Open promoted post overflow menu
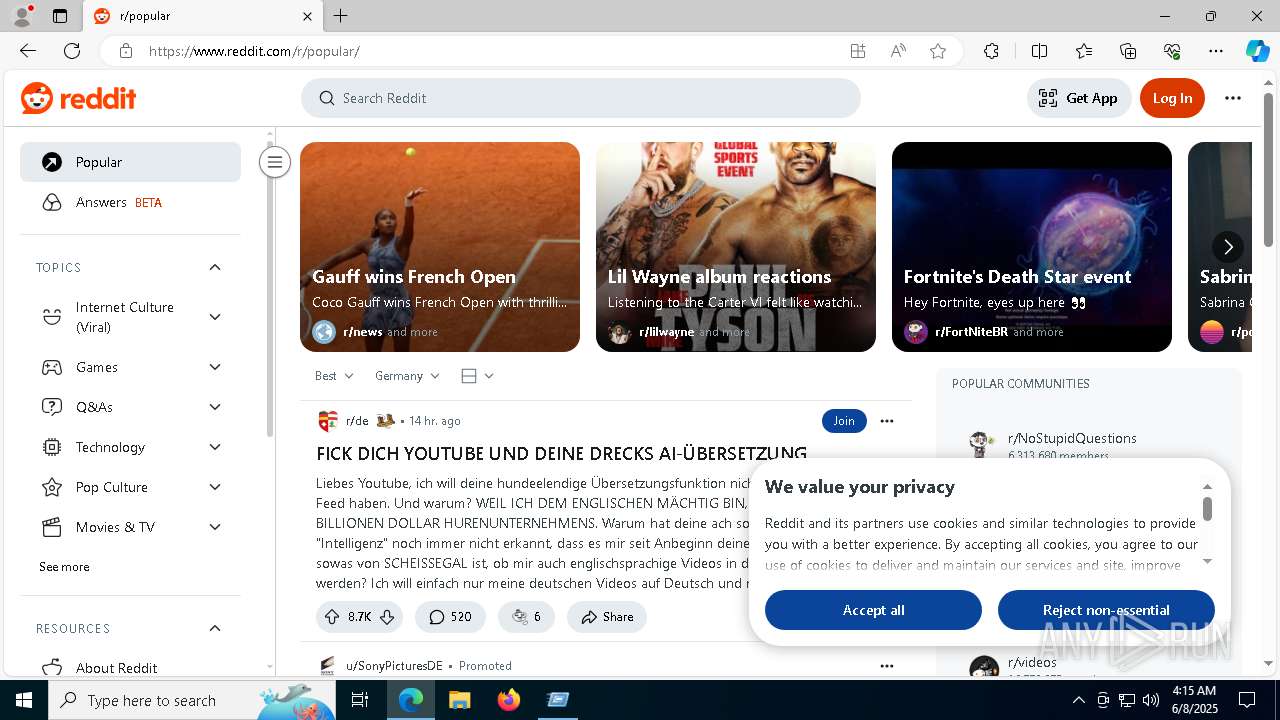1280x720 pixels. click(887, 666)
